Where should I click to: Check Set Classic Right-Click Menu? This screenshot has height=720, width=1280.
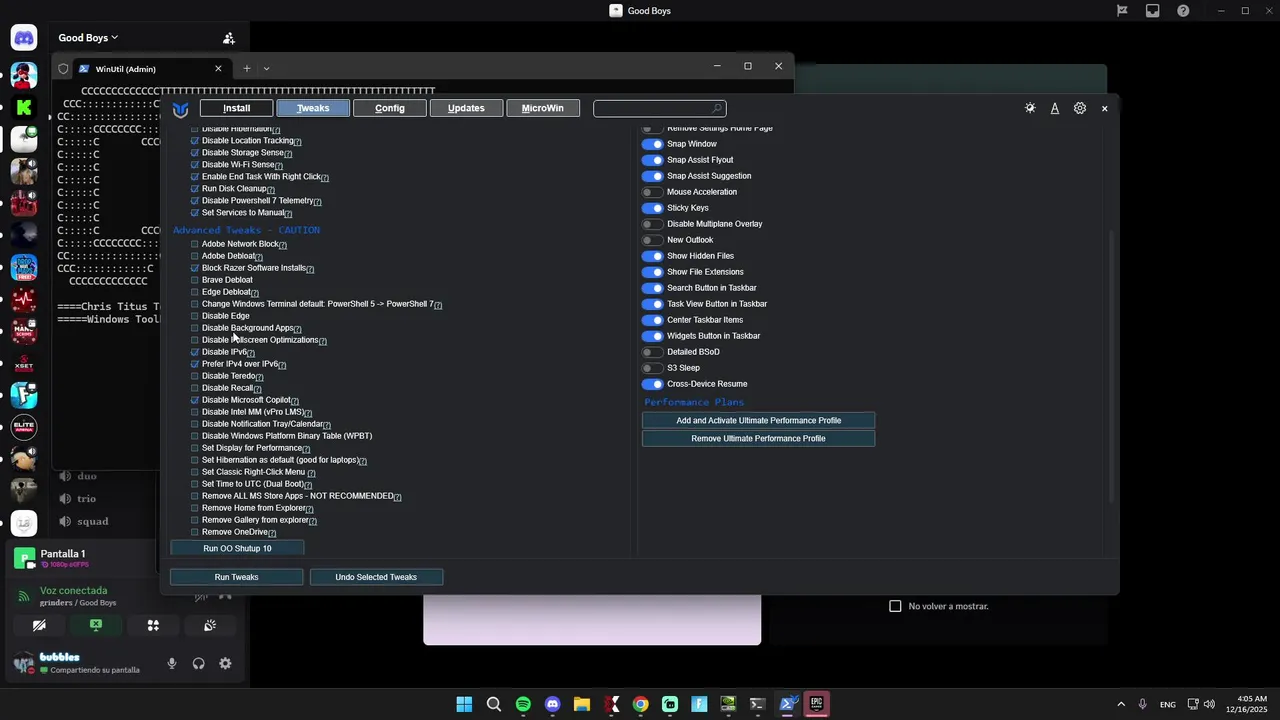click(195, 472)
